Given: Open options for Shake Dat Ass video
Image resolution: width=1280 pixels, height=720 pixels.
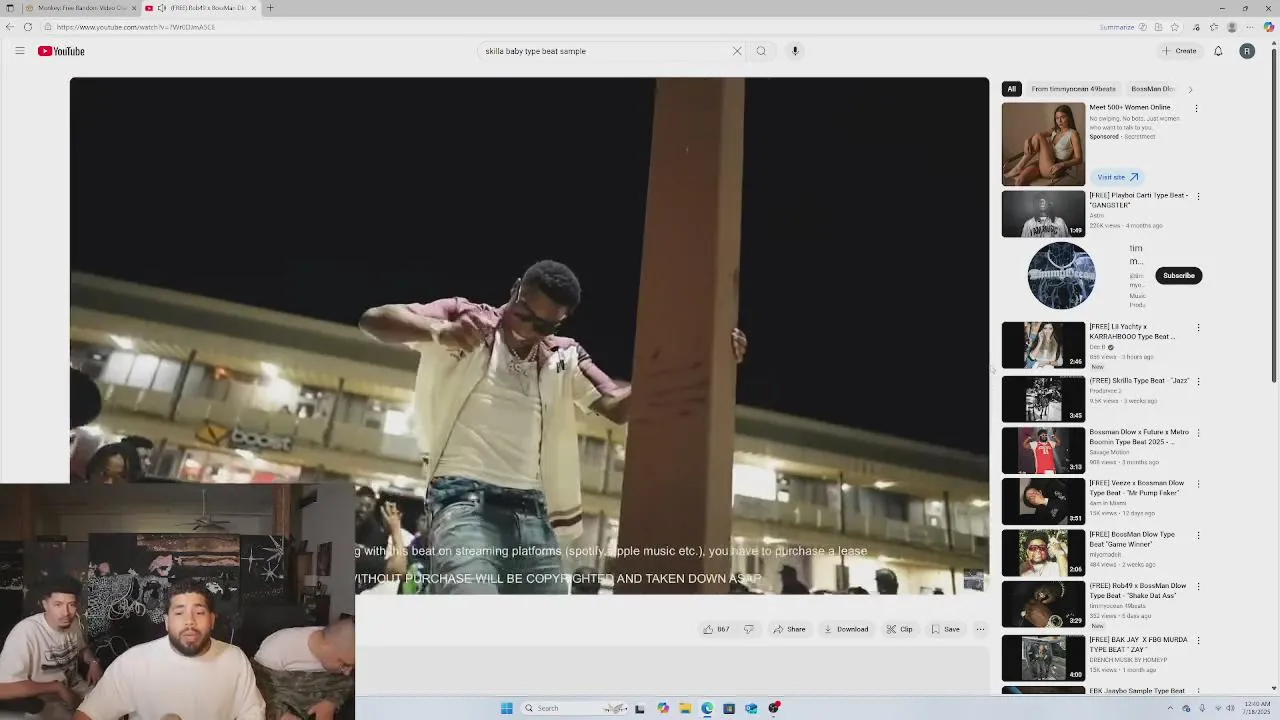Looking at the screenshot, I should (1198, 586).
